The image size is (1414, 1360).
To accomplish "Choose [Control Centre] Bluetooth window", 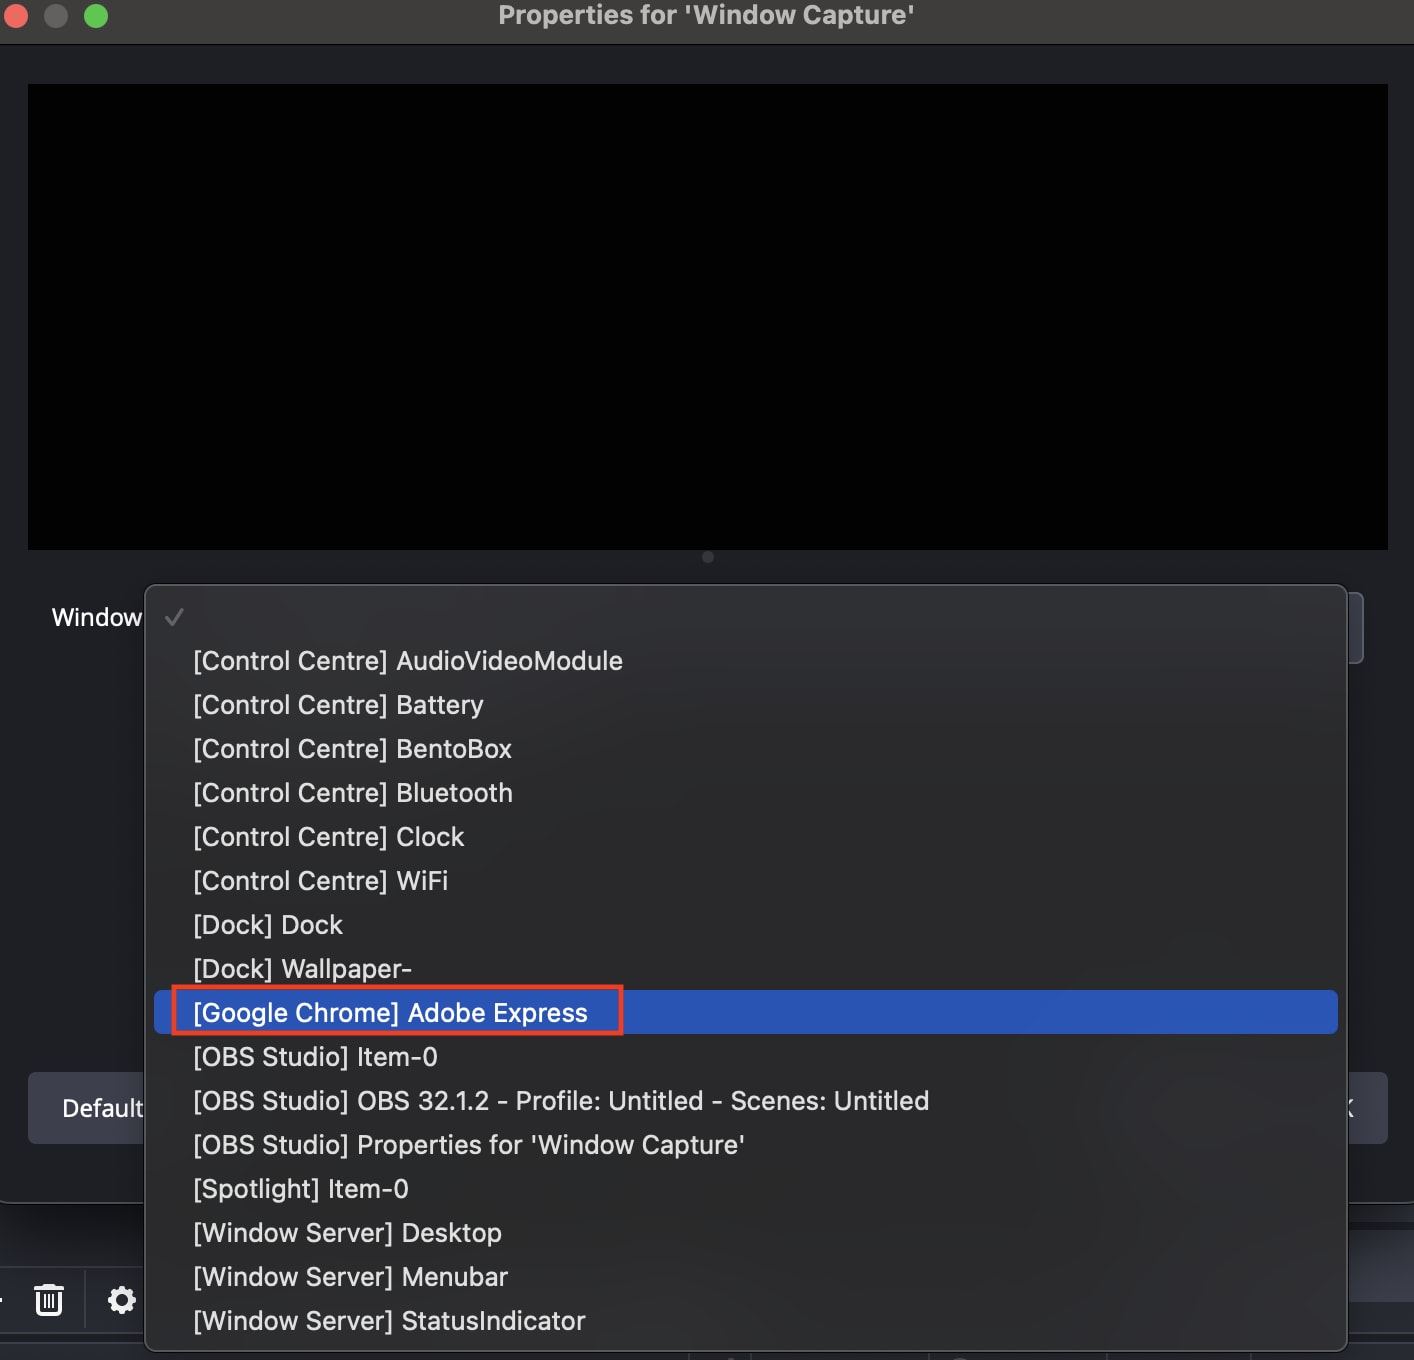I will click(746, 793).
